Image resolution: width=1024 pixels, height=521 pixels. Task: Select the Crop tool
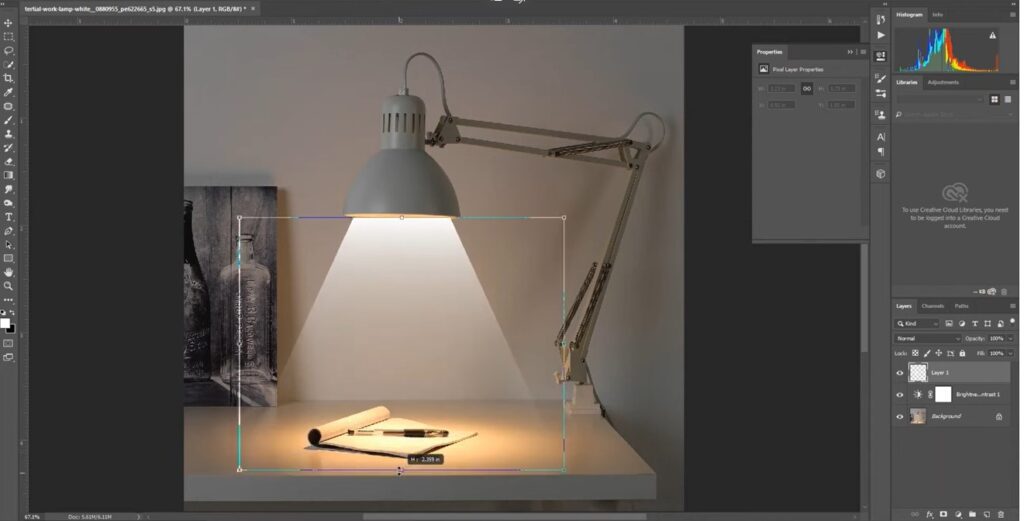9,78
